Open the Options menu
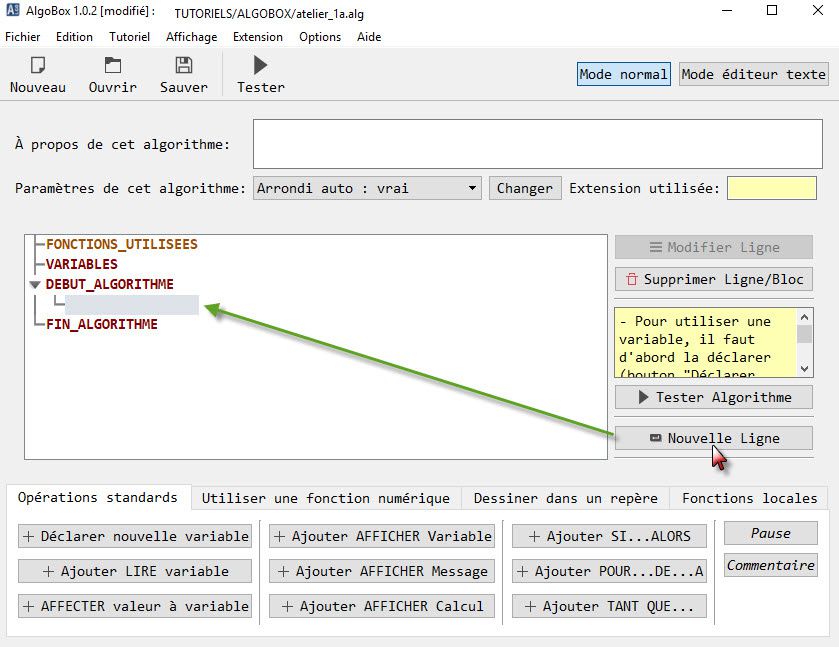Viewport: 839px width, 647px height. (x=320, y=37)
